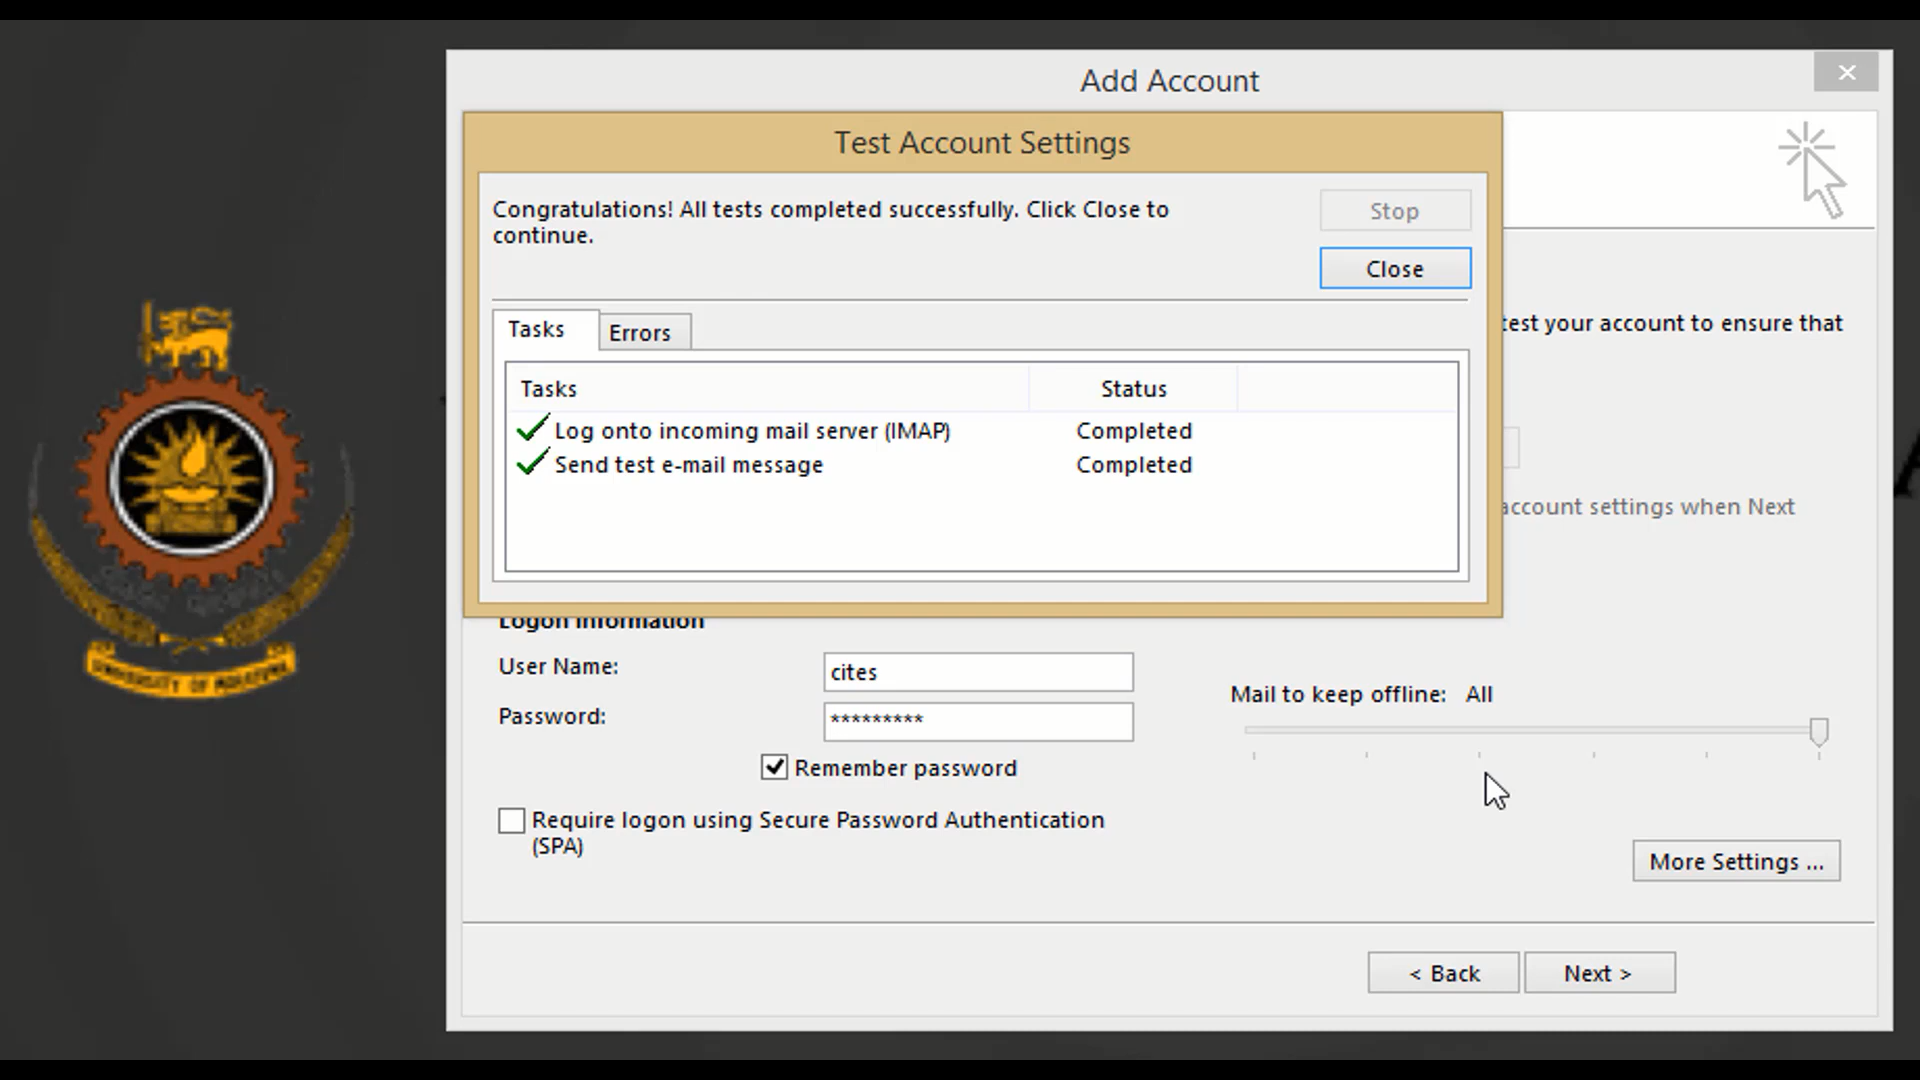The image size is (1920, 1080).
Task: Uncheck the Remember password checkbox
Action: 774,767
